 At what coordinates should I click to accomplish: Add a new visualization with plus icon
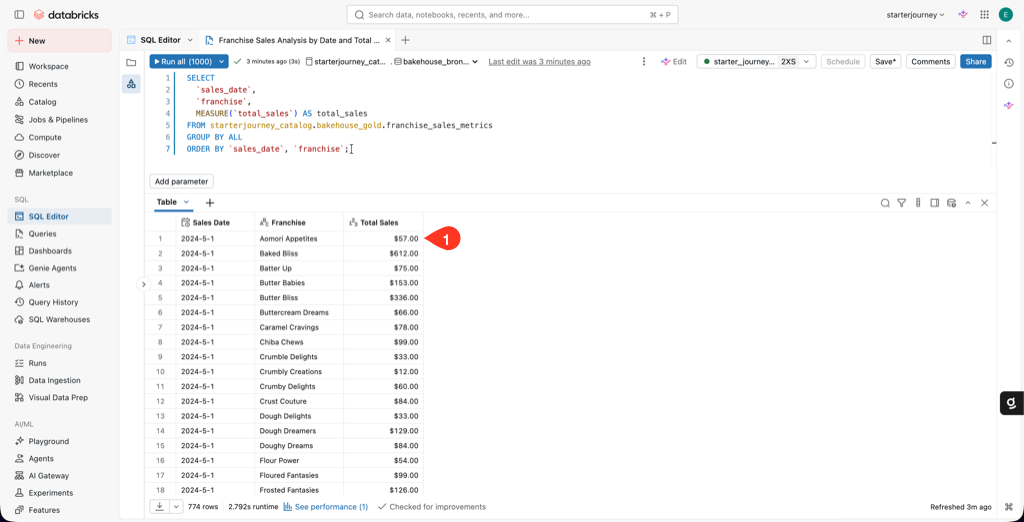pos(210,203)
